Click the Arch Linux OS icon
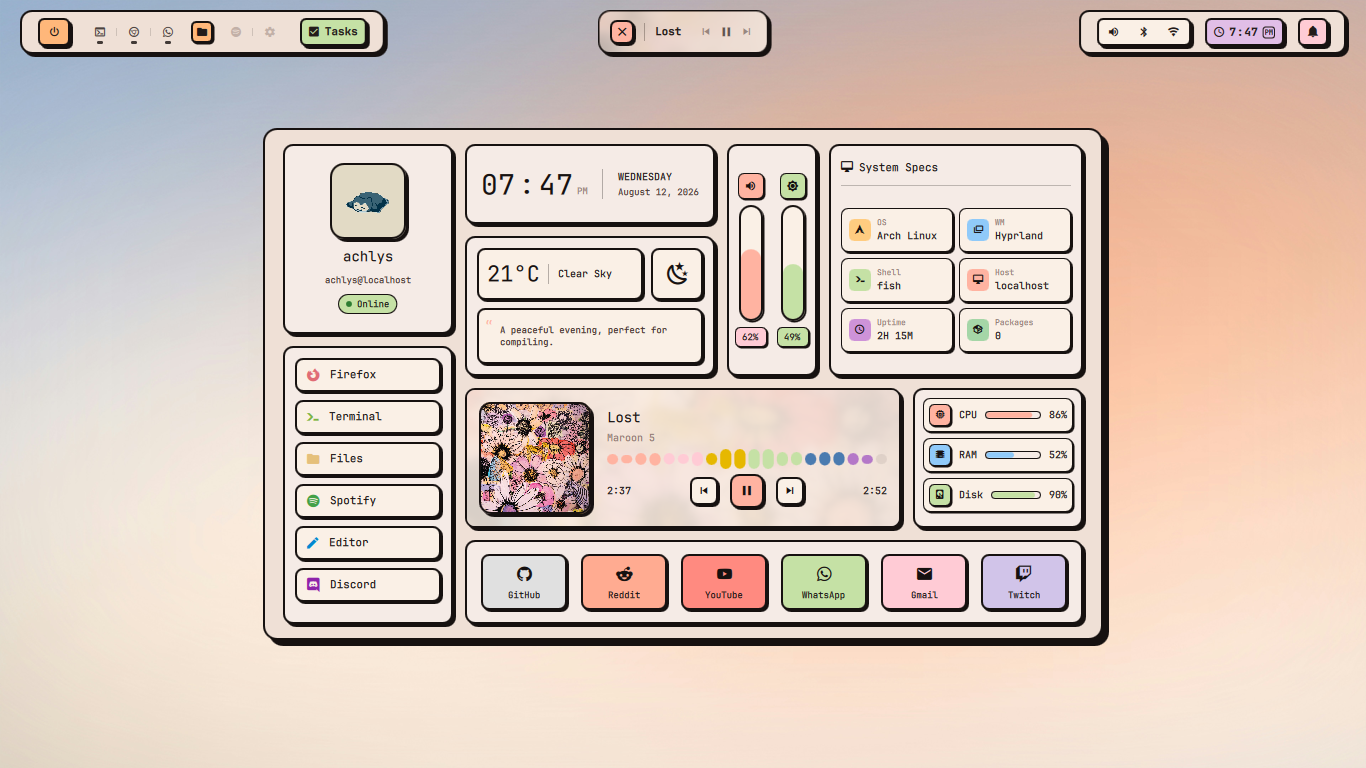 click(860, 230)
